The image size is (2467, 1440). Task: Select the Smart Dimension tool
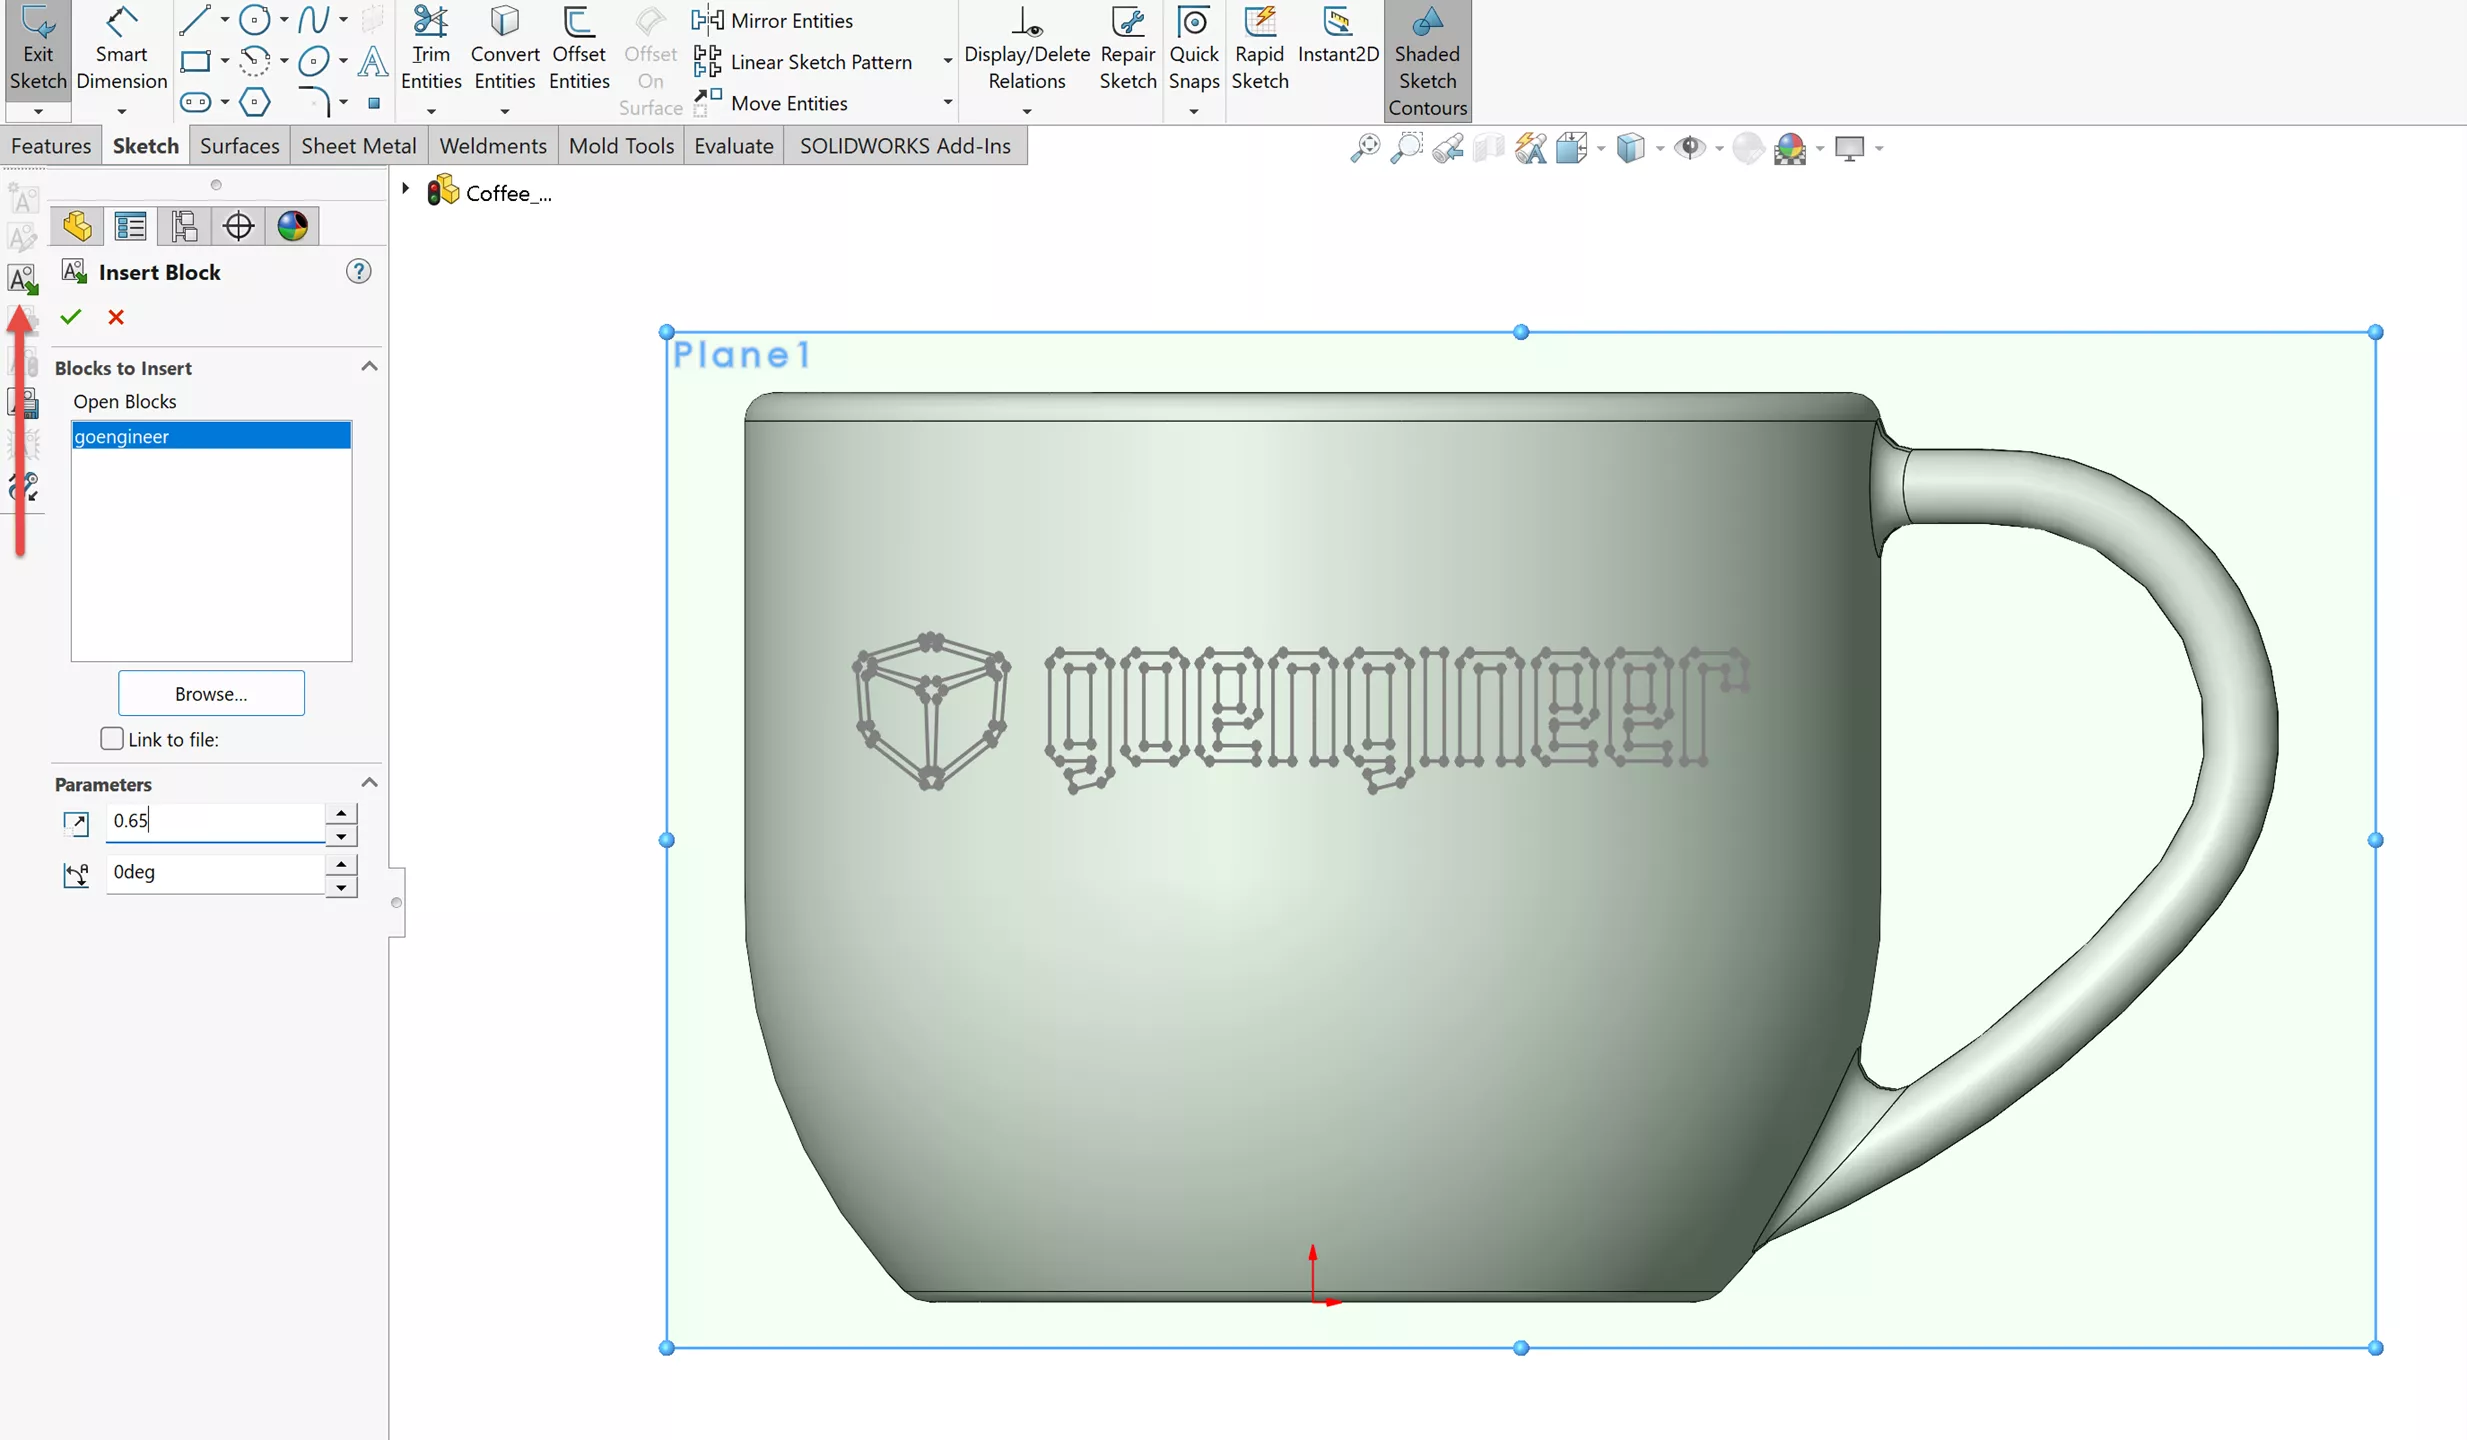point(121,48)
